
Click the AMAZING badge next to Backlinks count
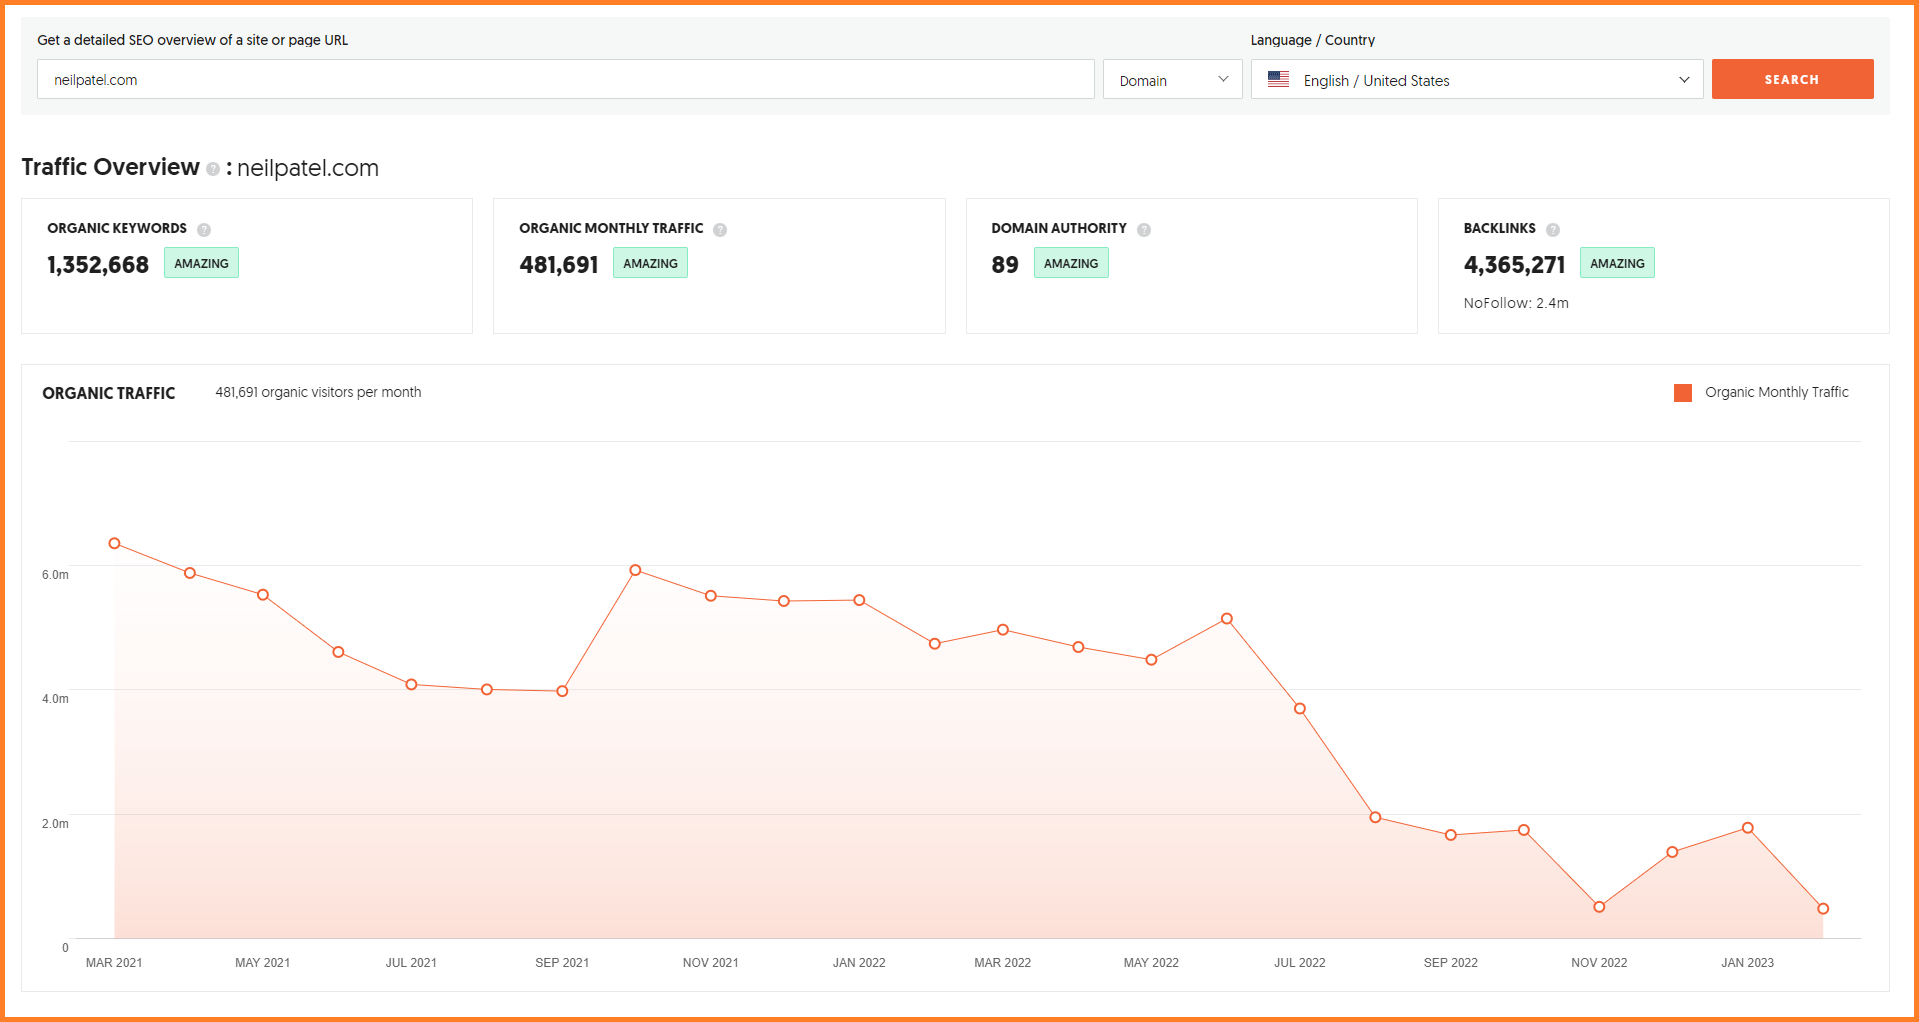(1617, 263)
